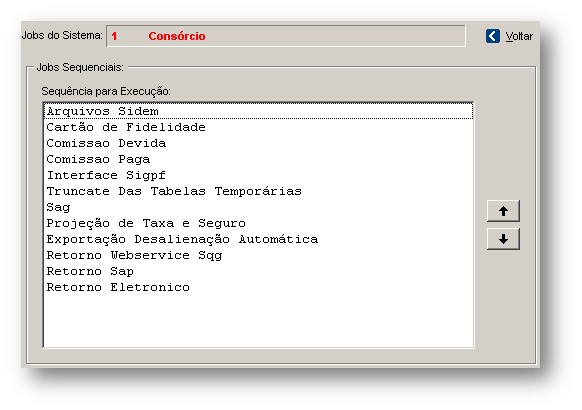This screenshot has height=410, width=582.
Task: Select Exportação Desalienação Automática job
Action: coord(258,239)
